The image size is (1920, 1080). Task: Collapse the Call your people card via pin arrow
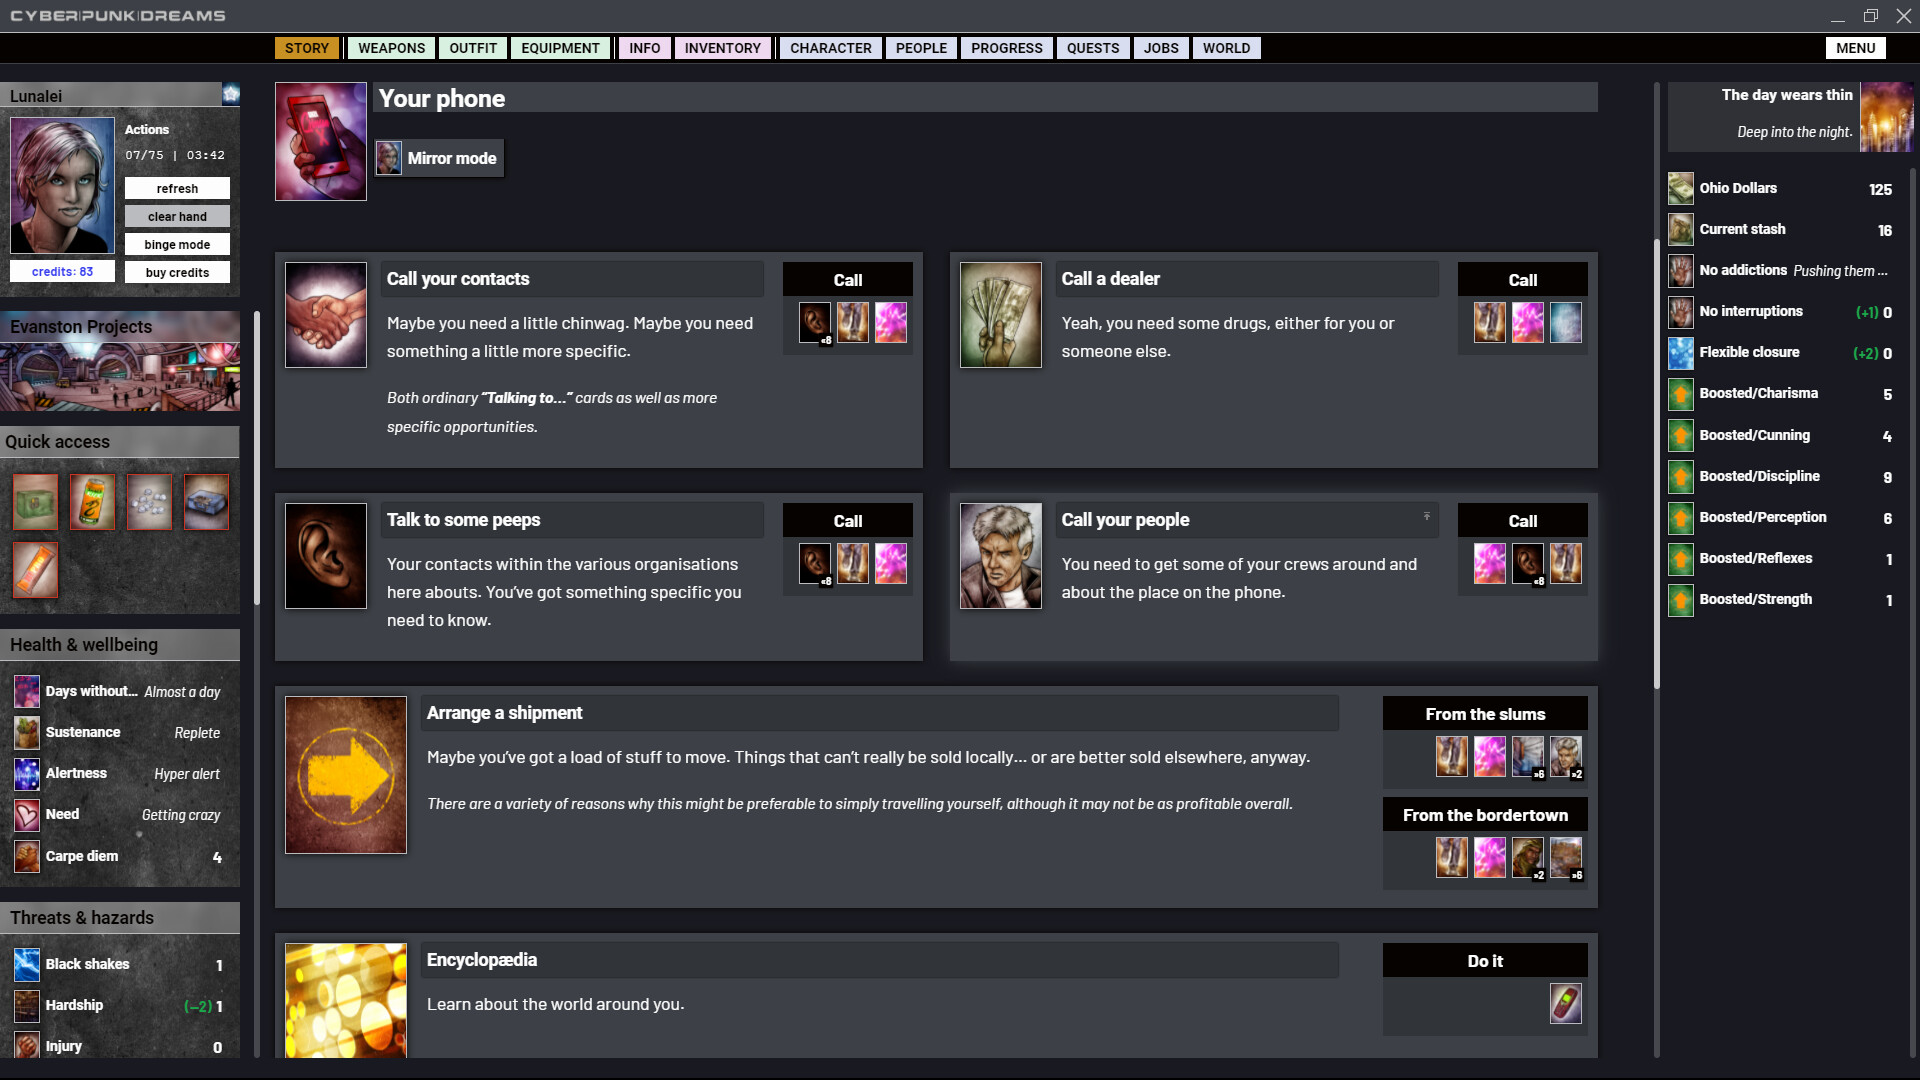click(1426, 513)
